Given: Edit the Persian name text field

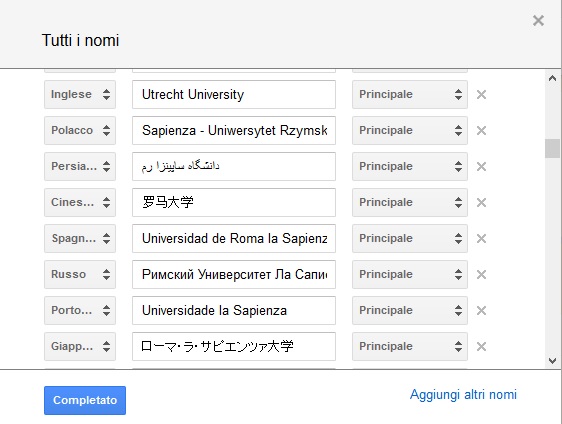Looking at the screenshot, I should pyautogui.click(x=234, y=167).
